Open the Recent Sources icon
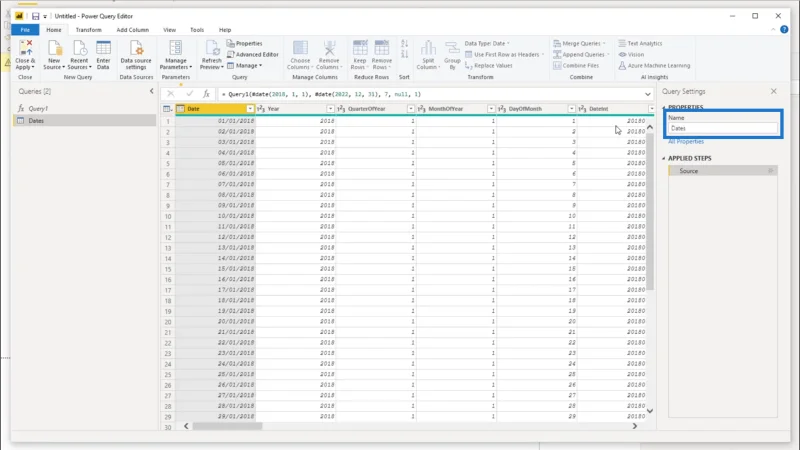 (x=79, y=55)
